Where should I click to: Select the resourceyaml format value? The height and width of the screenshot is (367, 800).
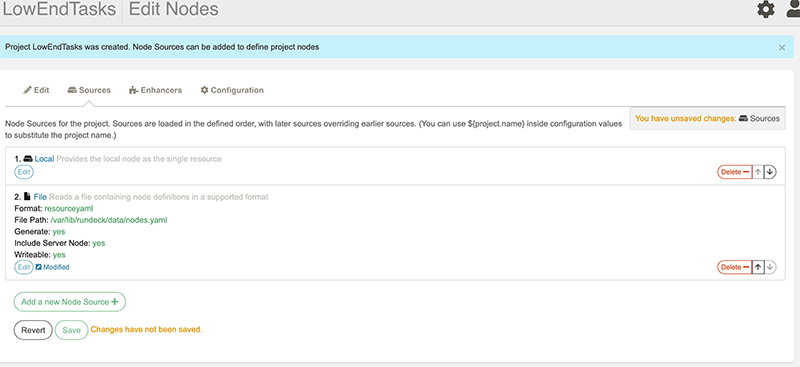coord(69,208)
